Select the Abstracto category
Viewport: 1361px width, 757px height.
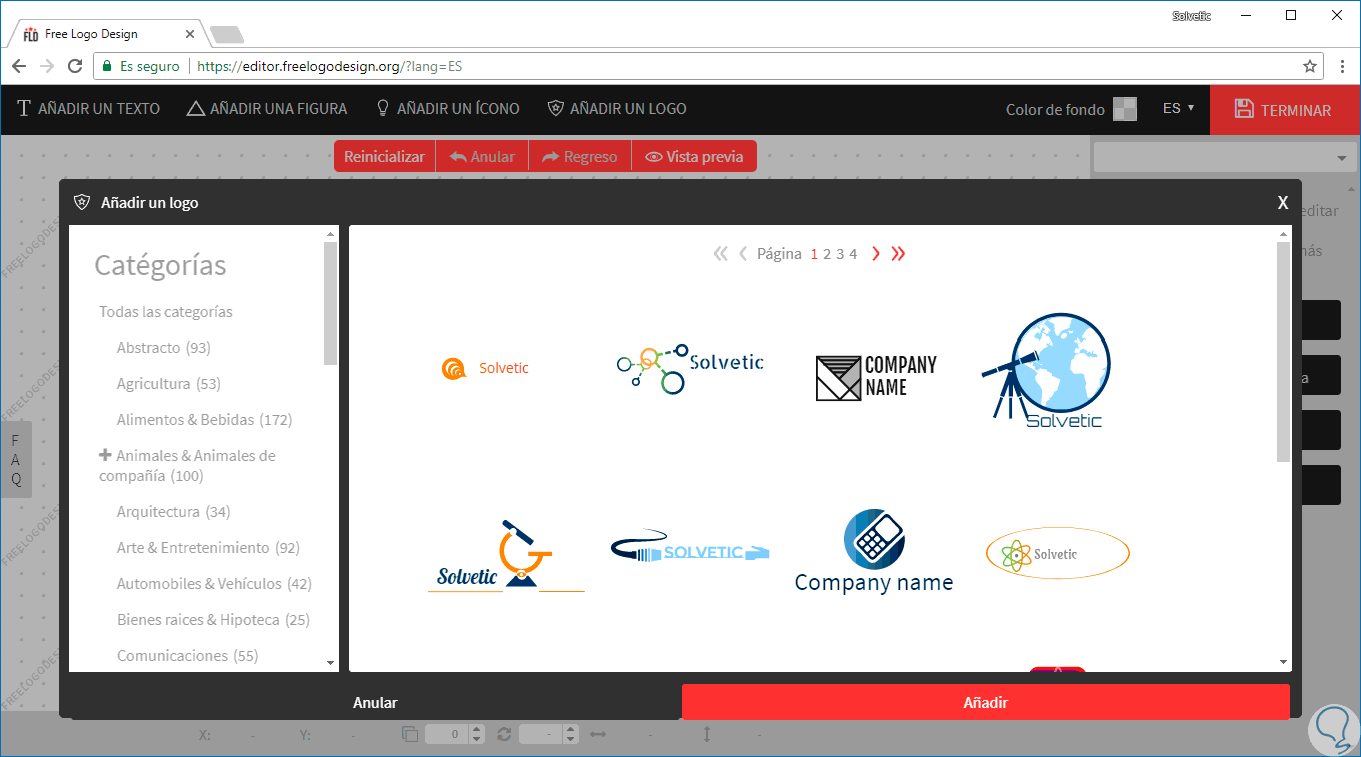tap(164, 348)
